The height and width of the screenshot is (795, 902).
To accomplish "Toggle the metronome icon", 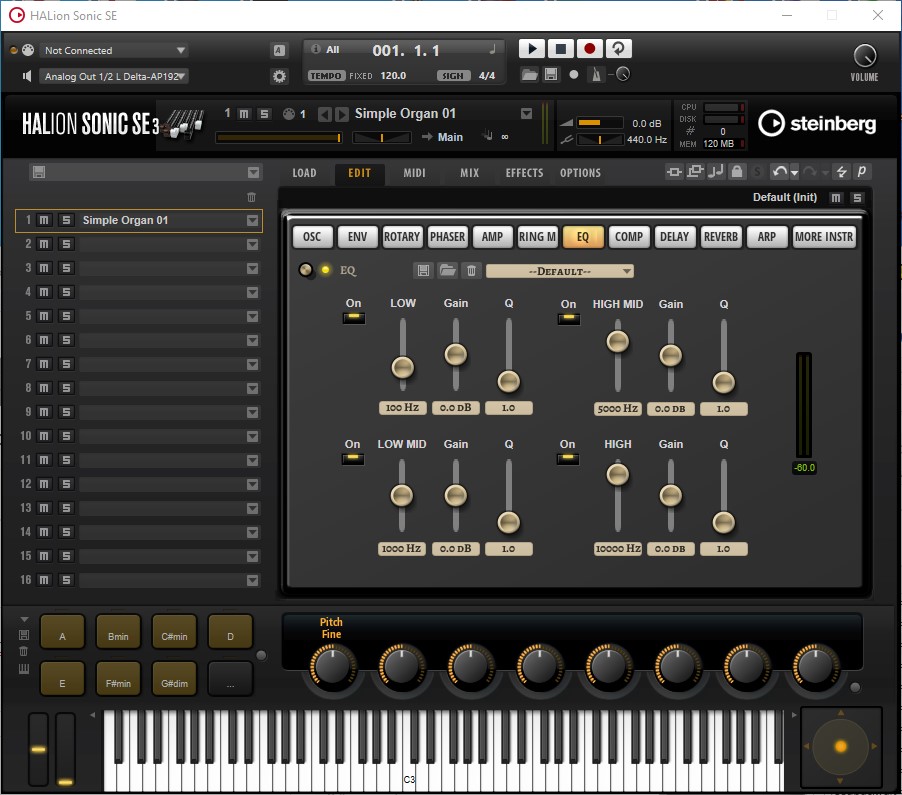I will 597,75.
